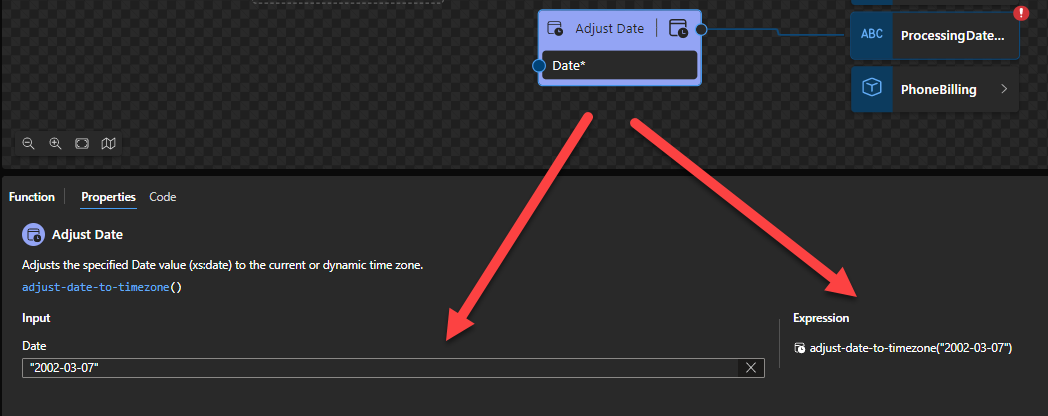Click the calendar-clock icon on node's right side
This screenshot has height=416, width=1048.
click(x=678, y=29)
